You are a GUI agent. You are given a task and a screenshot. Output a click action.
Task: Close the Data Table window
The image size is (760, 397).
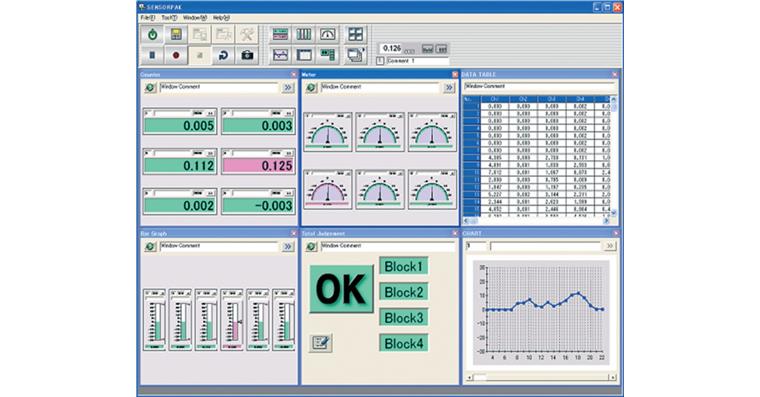coord(615,74)
